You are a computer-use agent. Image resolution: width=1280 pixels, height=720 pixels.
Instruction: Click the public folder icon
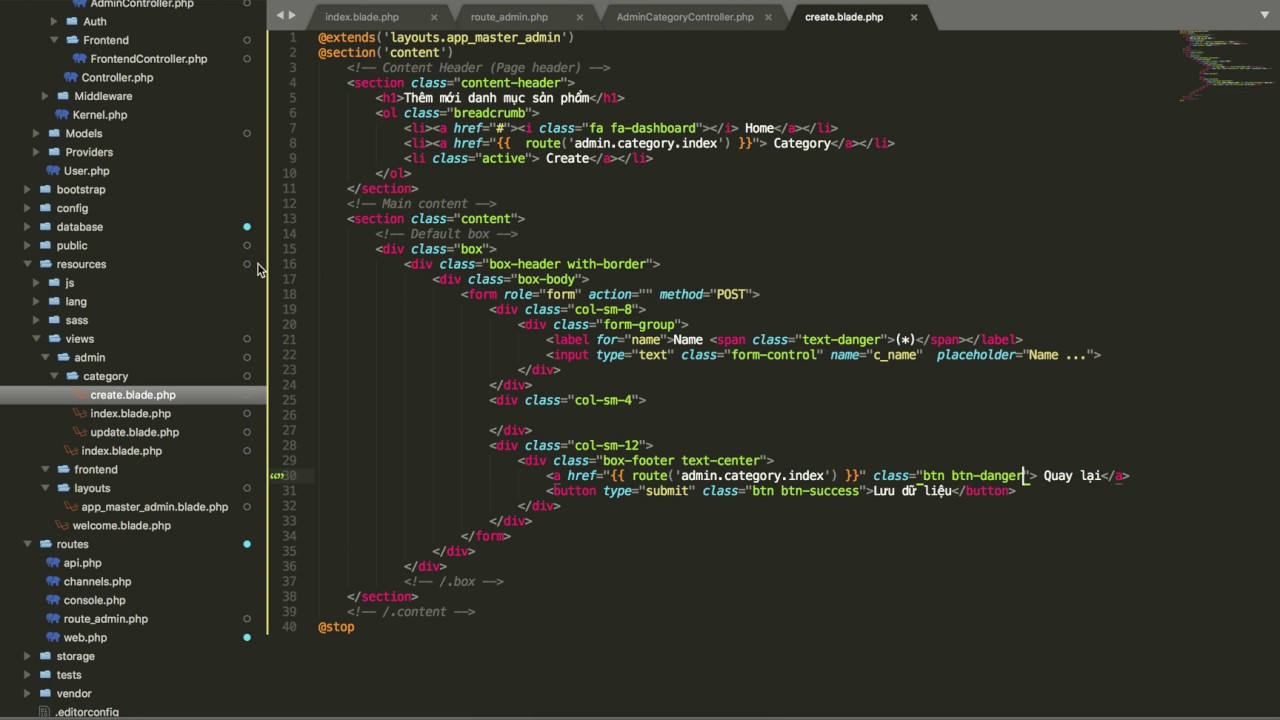(45, 245)
